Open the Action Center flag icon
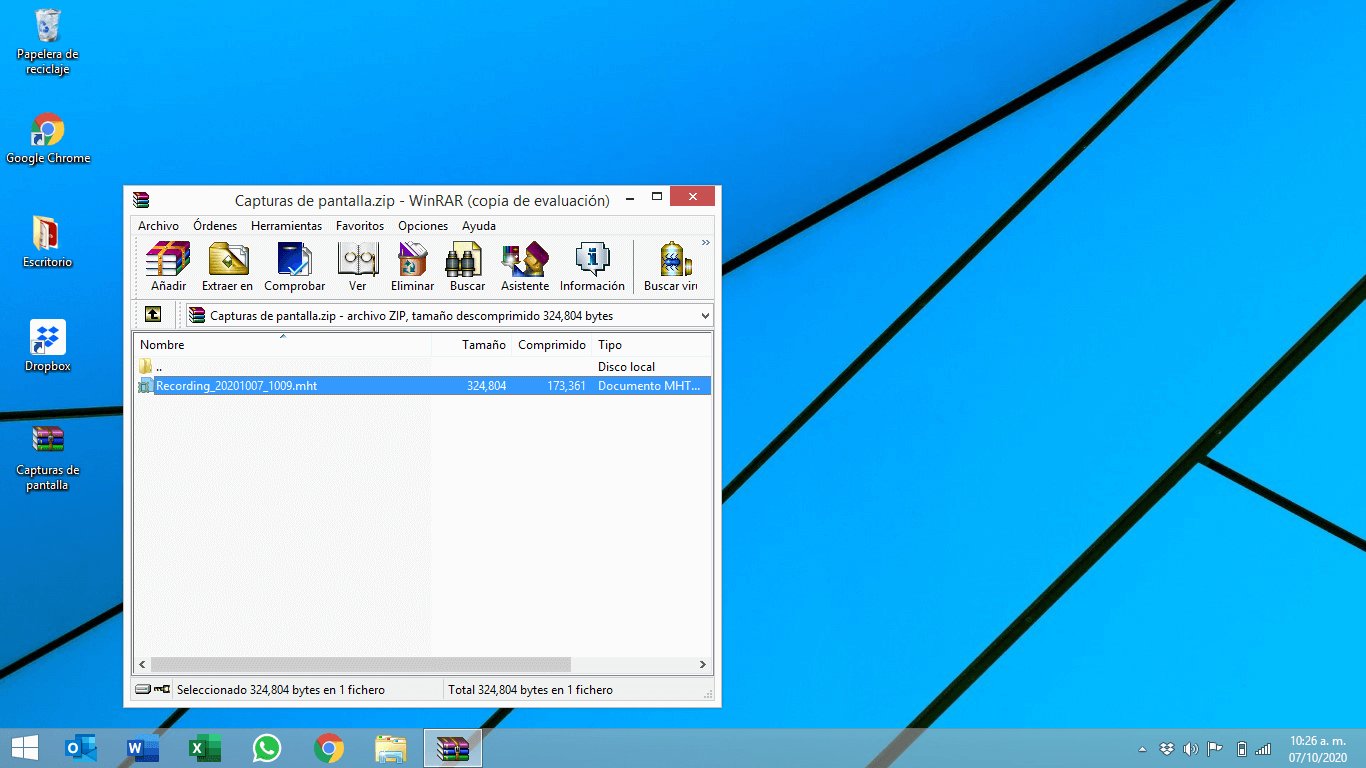This screenshot has width=1366, height=768. tap(1215, 749)
